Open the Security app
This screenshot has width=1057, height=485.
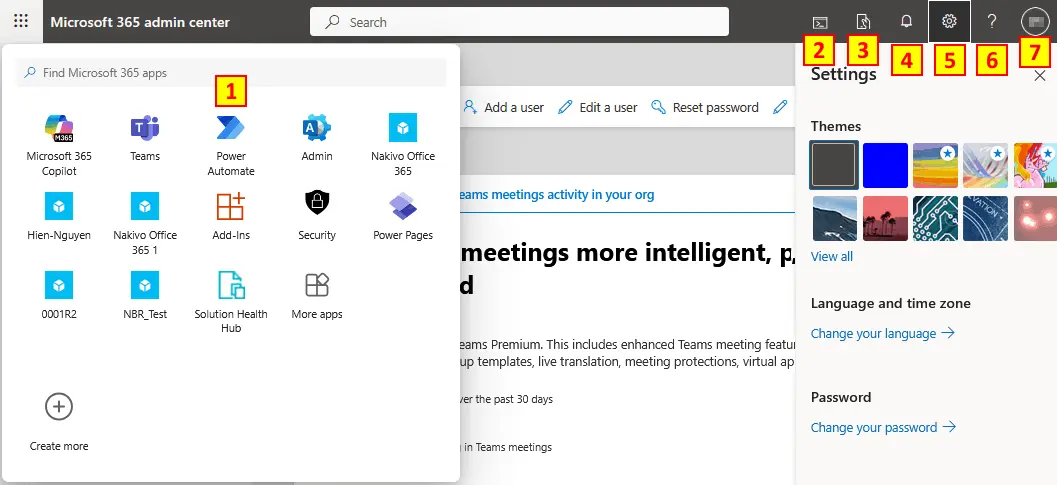click(x=317, y=217)
